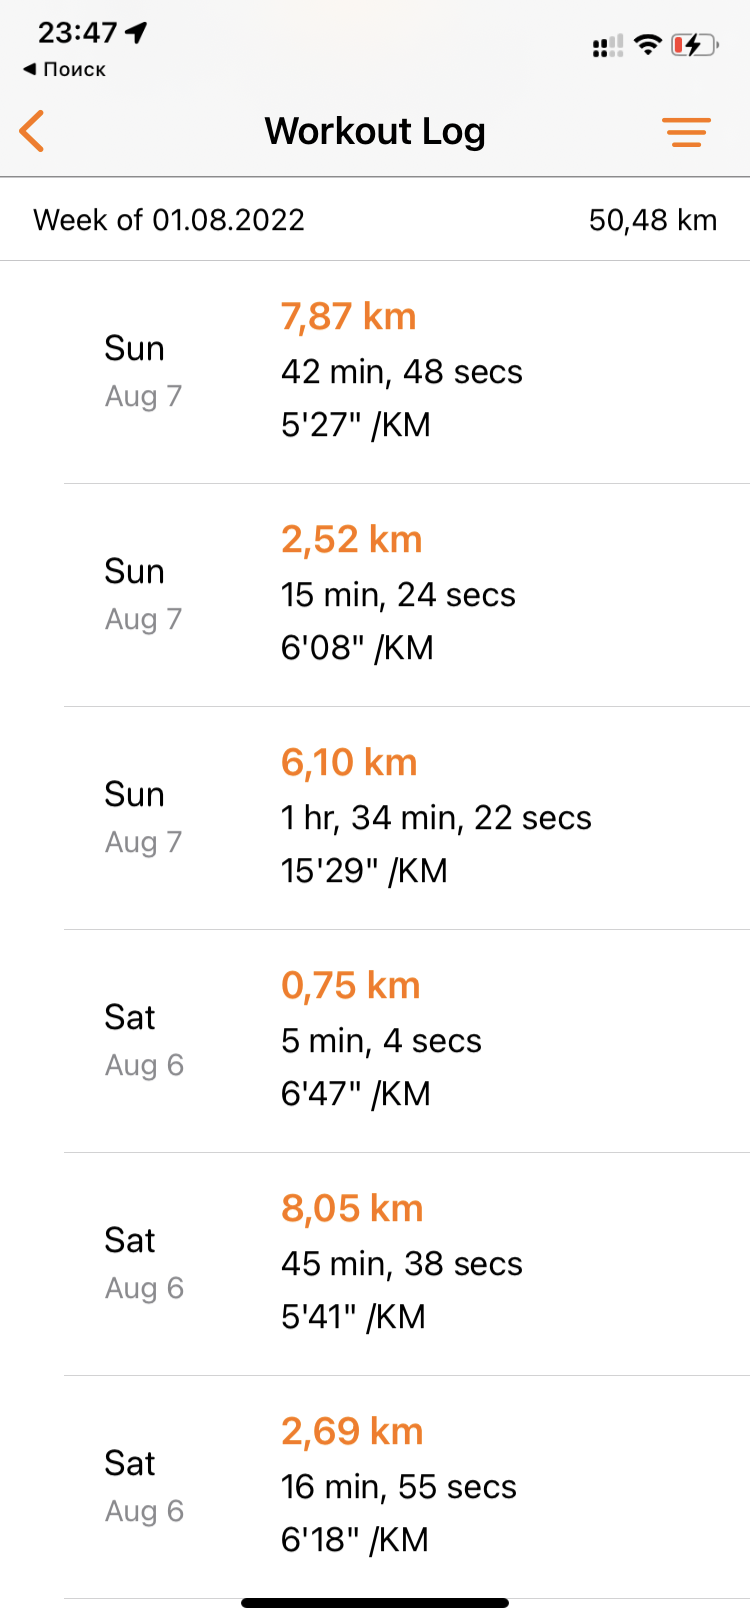This screenshot has width=750, height=1624.
Task: Tap the 15'29" /KM pace text
Action: pos(364,871)
